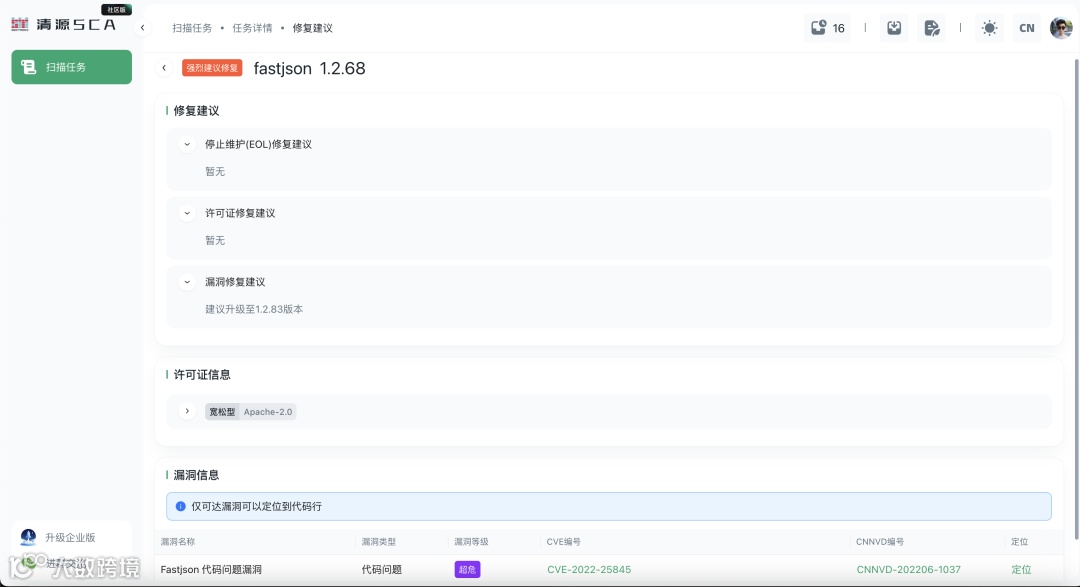Open the 扫描任务 sidebar menu item

pyautogui.click(x=72, y=67)
